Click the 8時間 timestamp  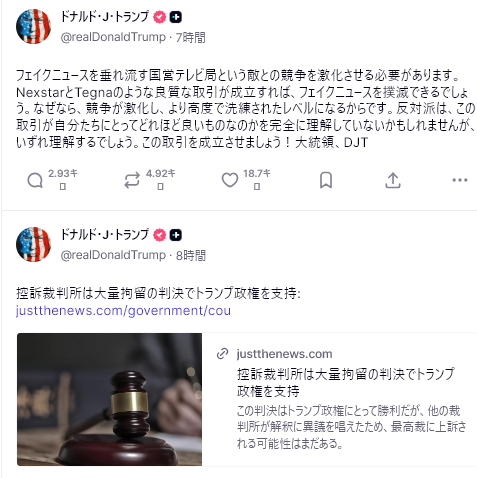191,255
